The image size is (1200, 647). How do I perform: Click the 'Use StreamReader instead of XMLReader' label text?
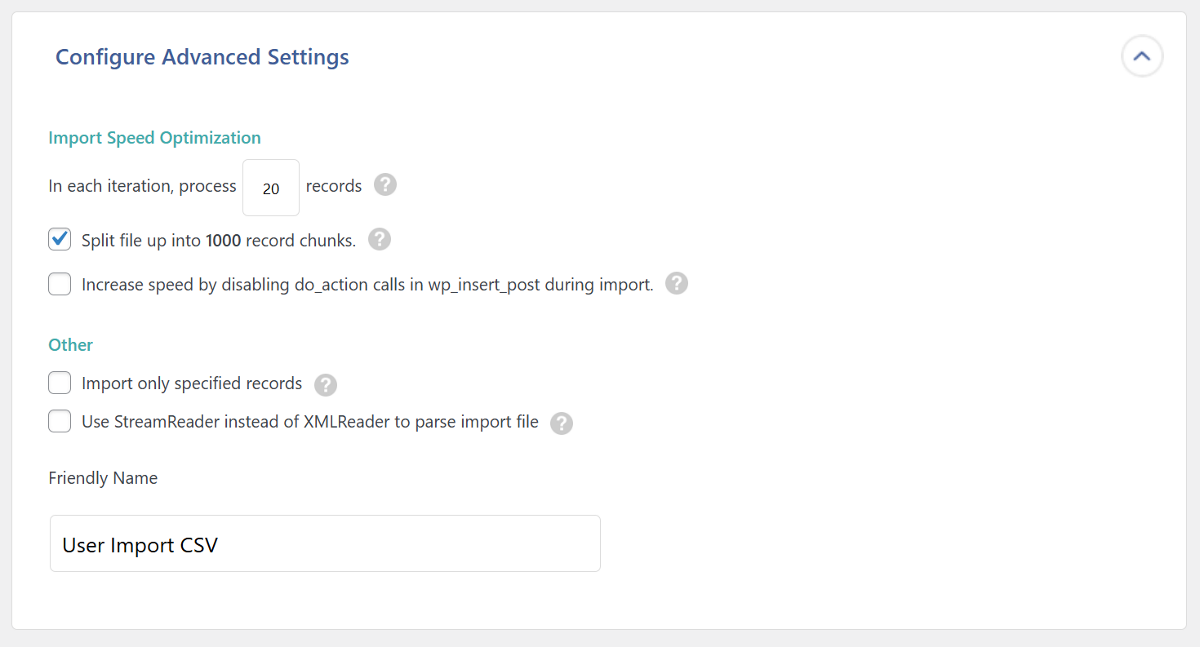point(310,422)
